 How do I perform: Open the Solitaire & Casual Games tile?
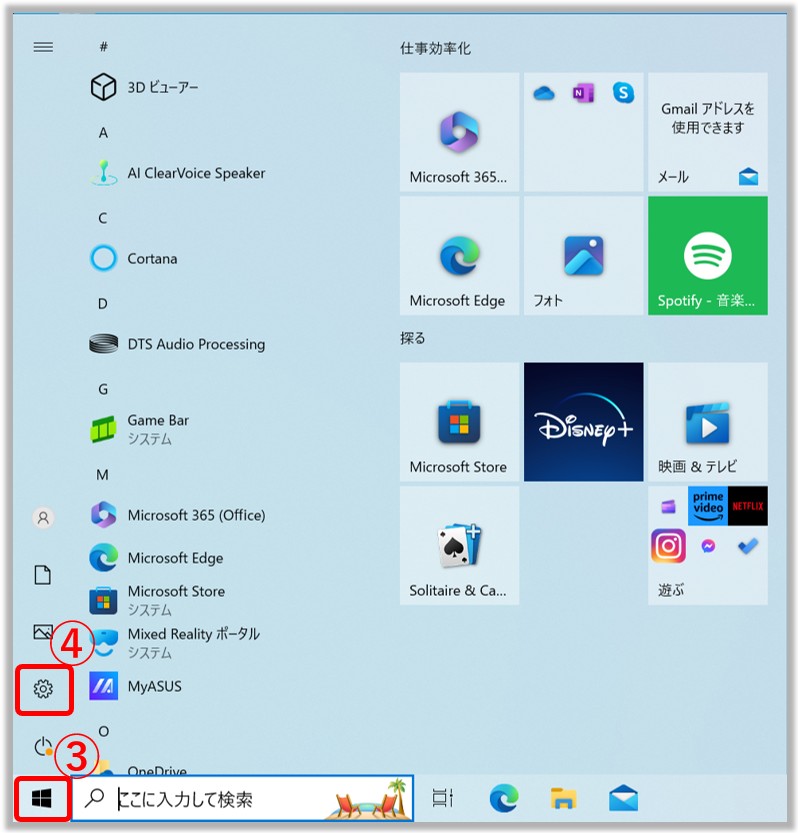460,546
